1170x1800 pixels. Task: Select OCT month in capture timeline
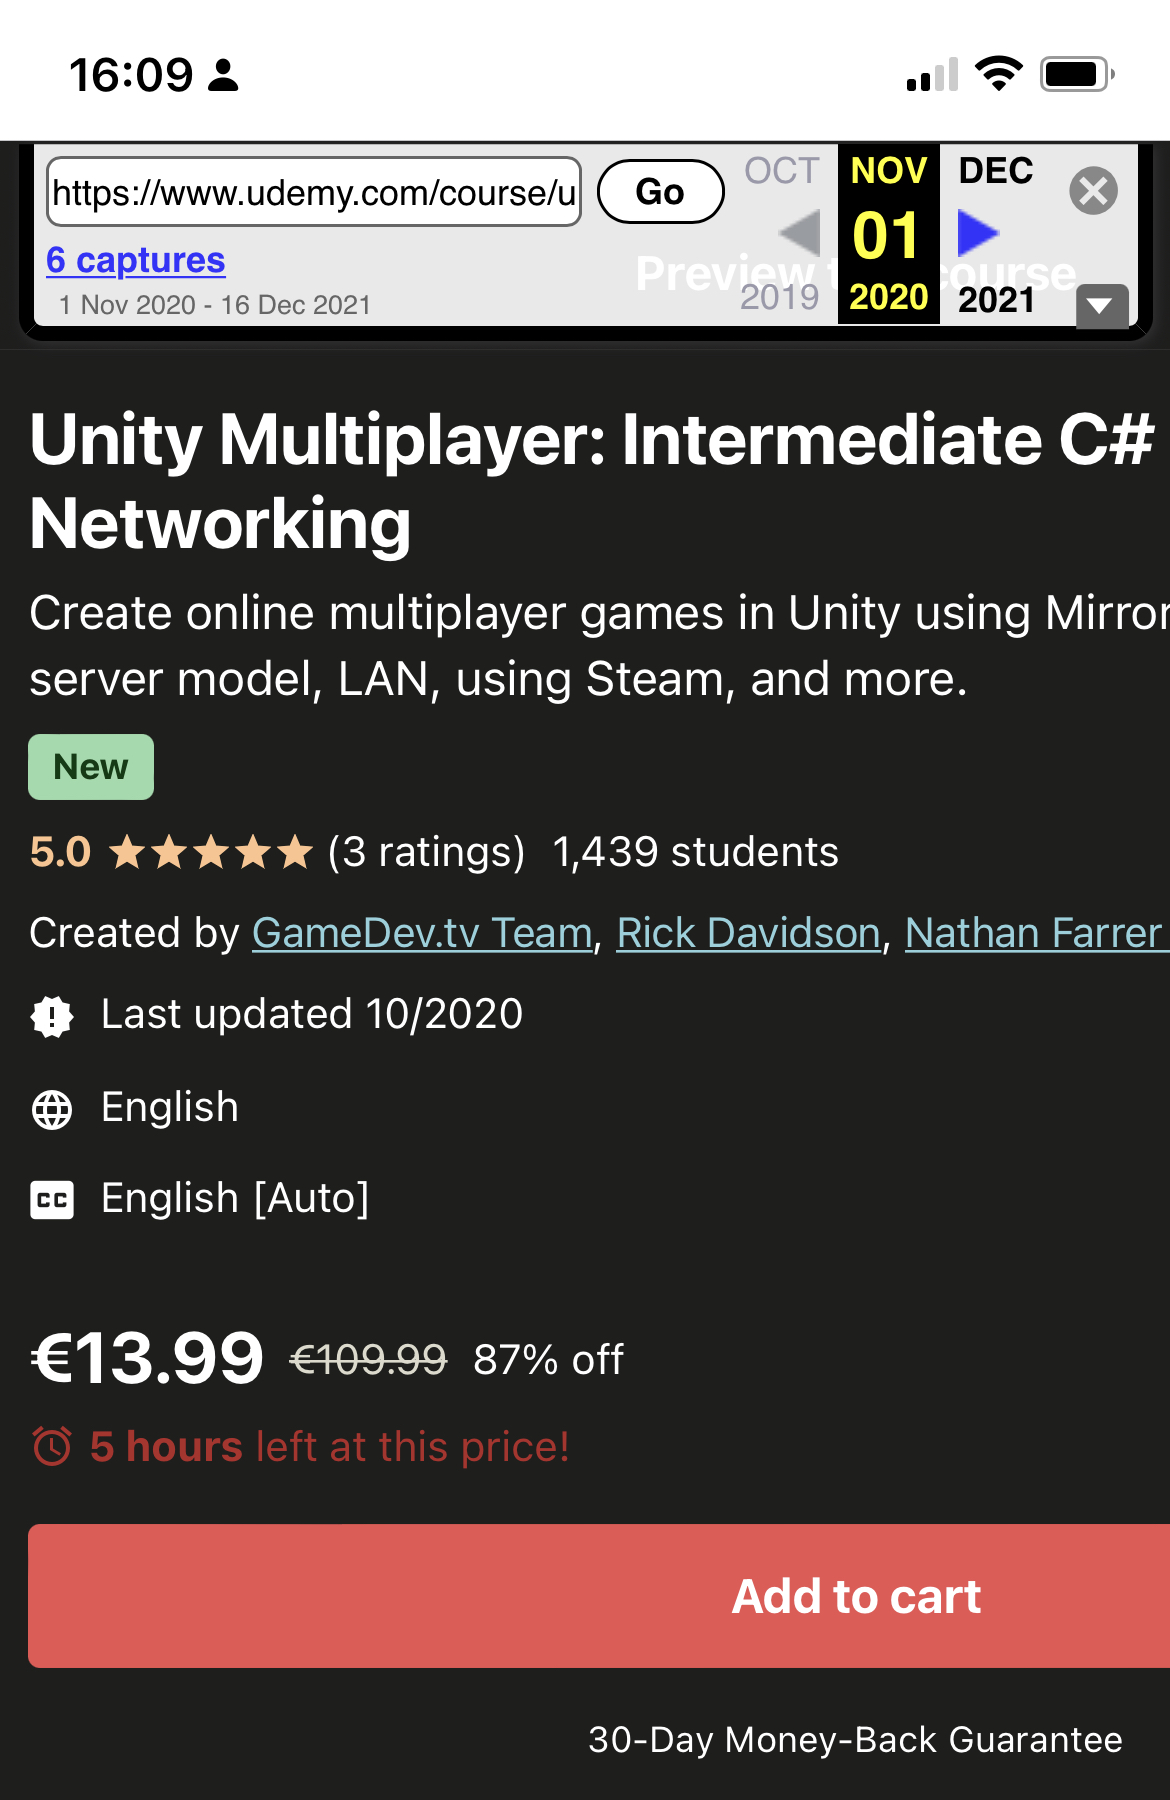click(x=782, y=171)
